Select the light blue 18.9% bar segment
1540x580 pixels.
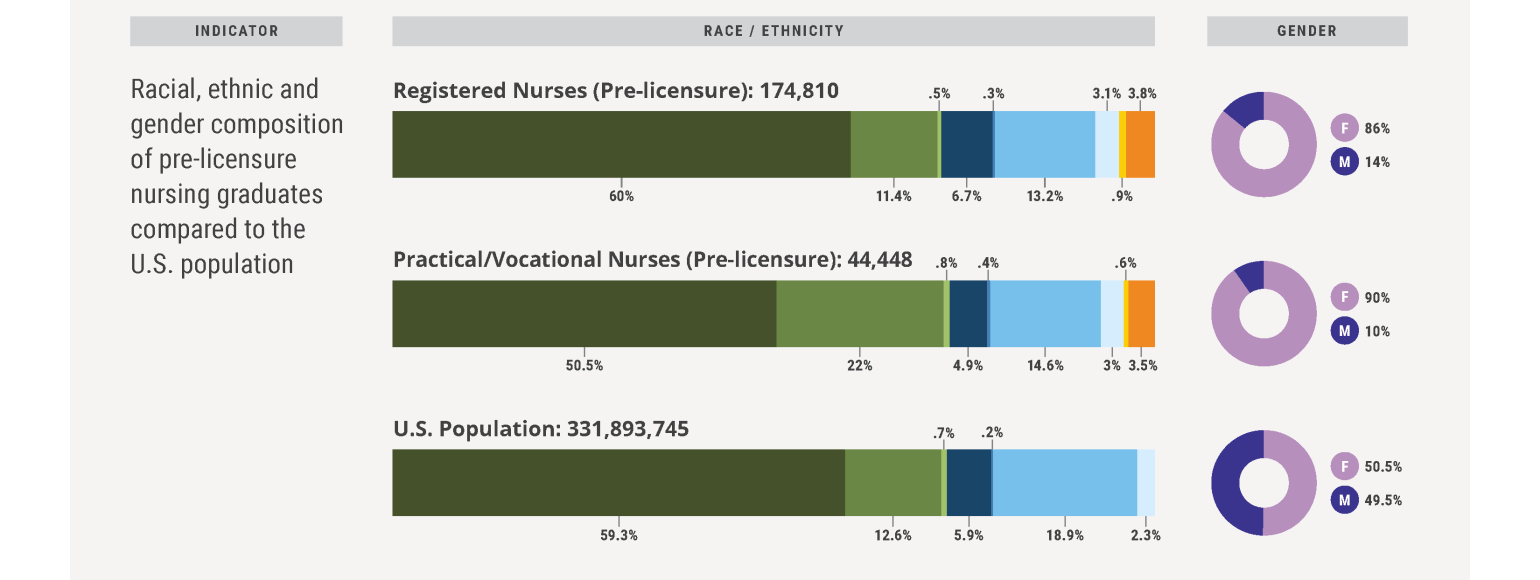click(1064, 483)
